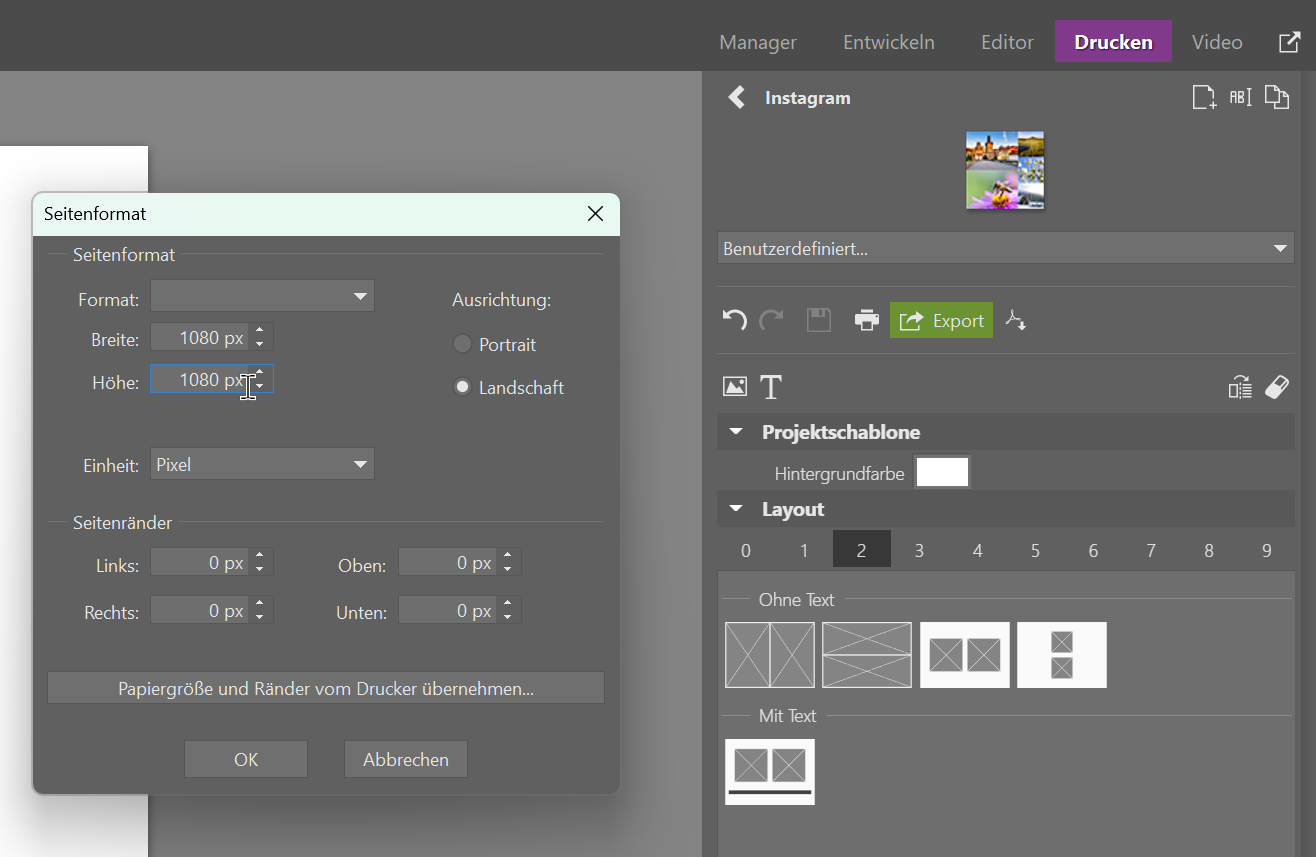Click the white Hintergrundfarbe swatch
The image size is (1316, 857).
point(942,473)
